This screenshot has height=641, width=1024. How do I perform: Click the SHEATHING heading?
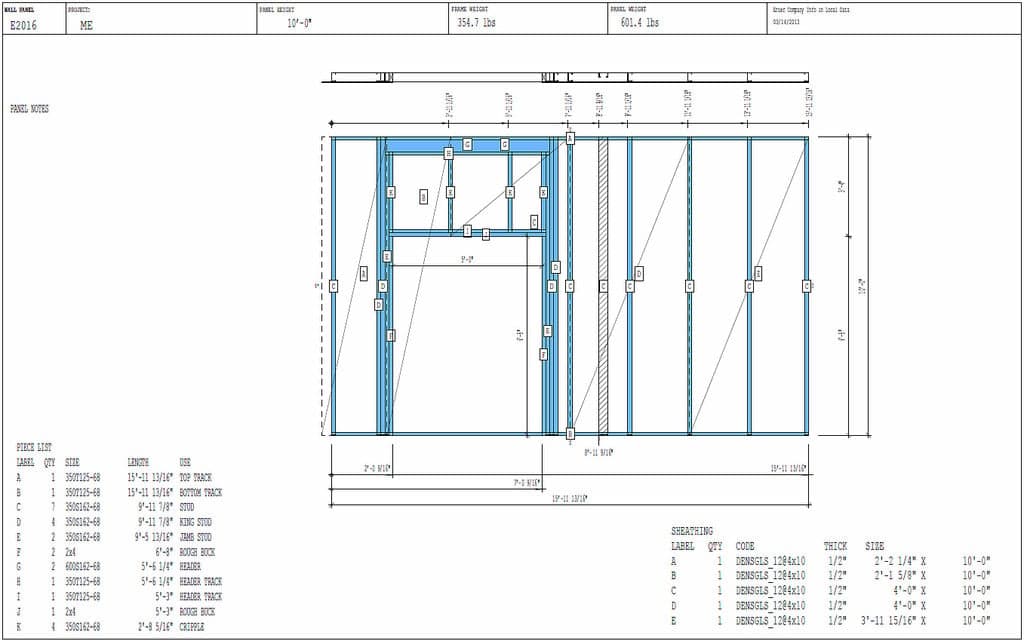692,531
